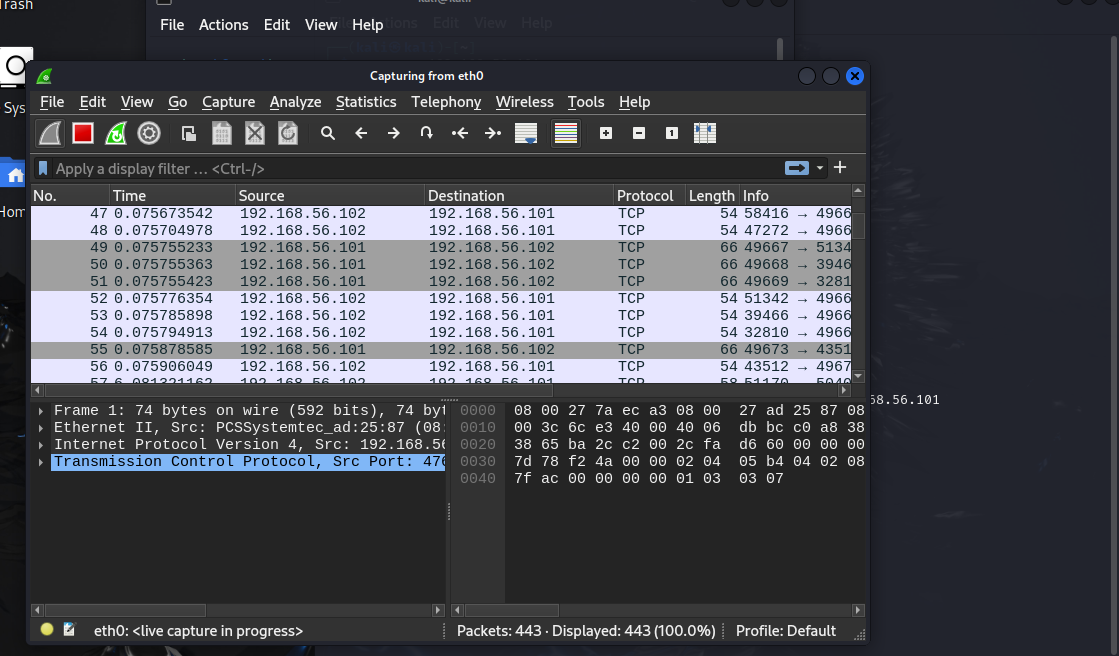Zoom in the main window text
This screenshot has height=656, width=1119.
pyautogui.click(x=606, y=133)
